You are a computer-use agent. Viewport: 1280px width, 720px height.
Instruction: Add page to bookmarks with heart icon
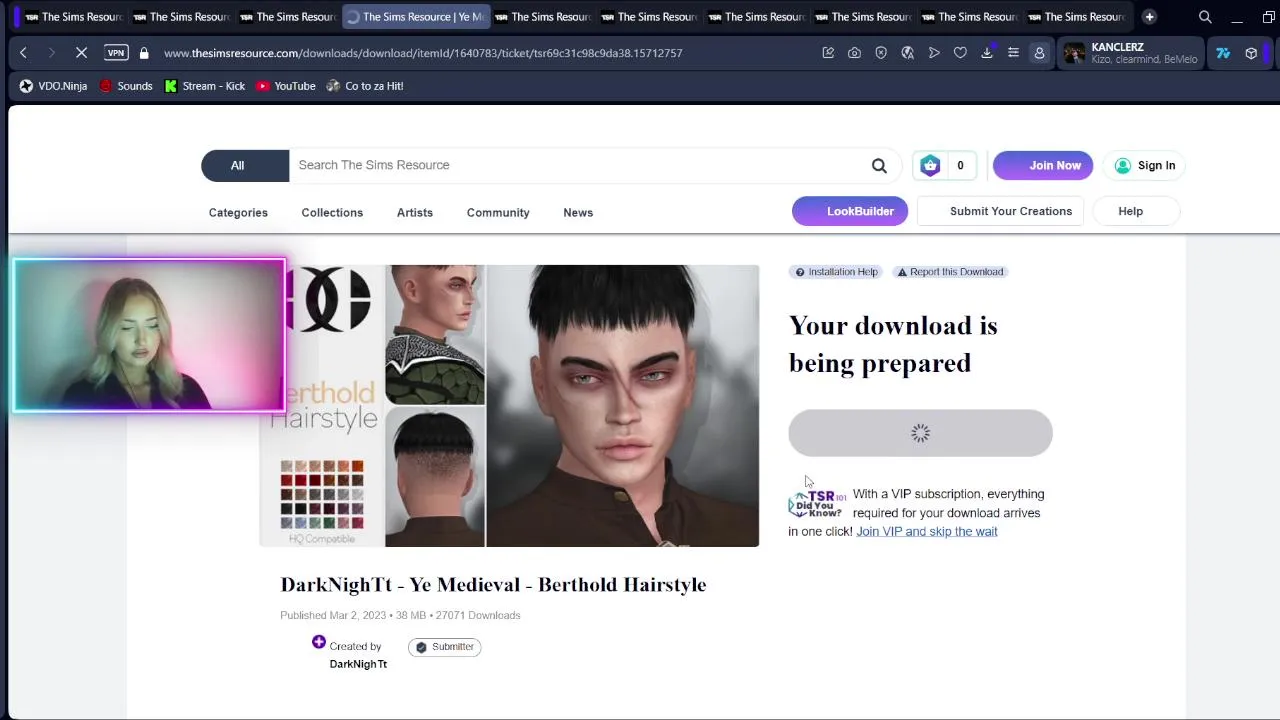[960, 53]
